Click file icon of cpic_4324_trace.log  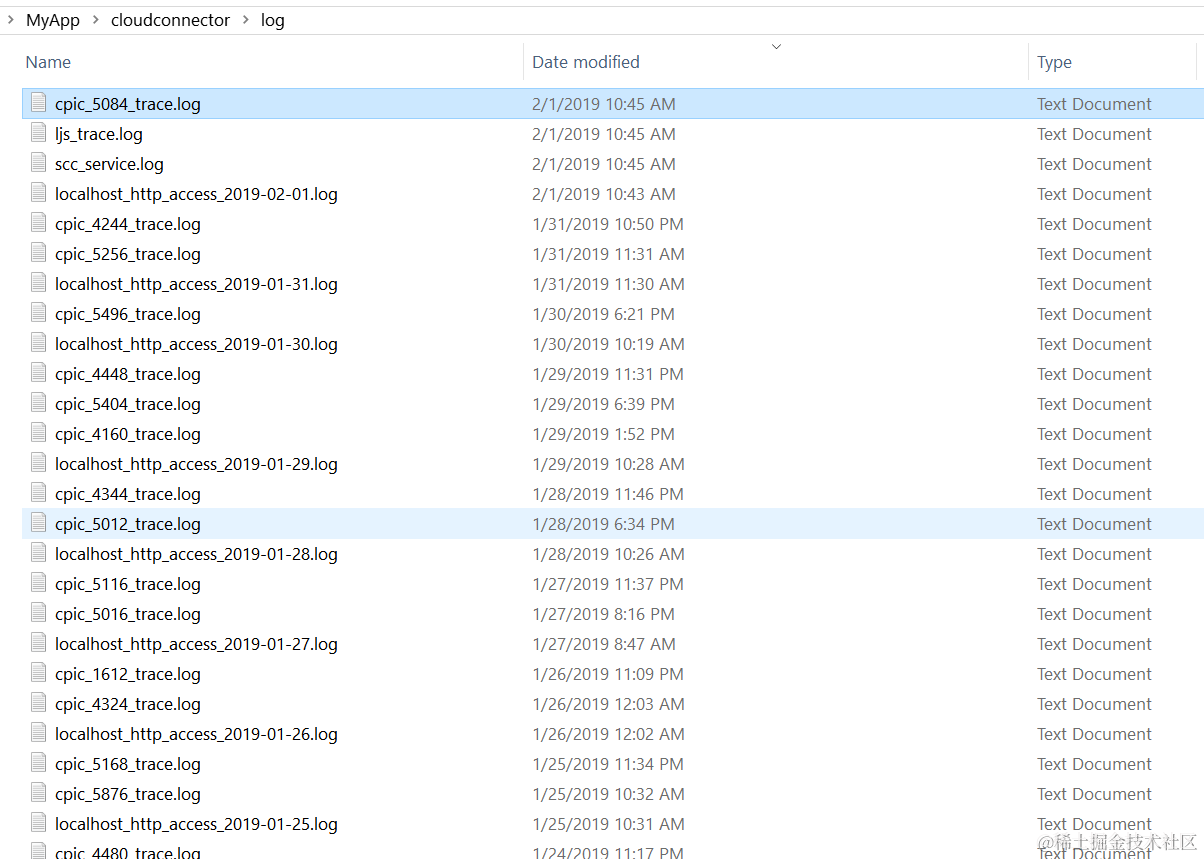39,703
